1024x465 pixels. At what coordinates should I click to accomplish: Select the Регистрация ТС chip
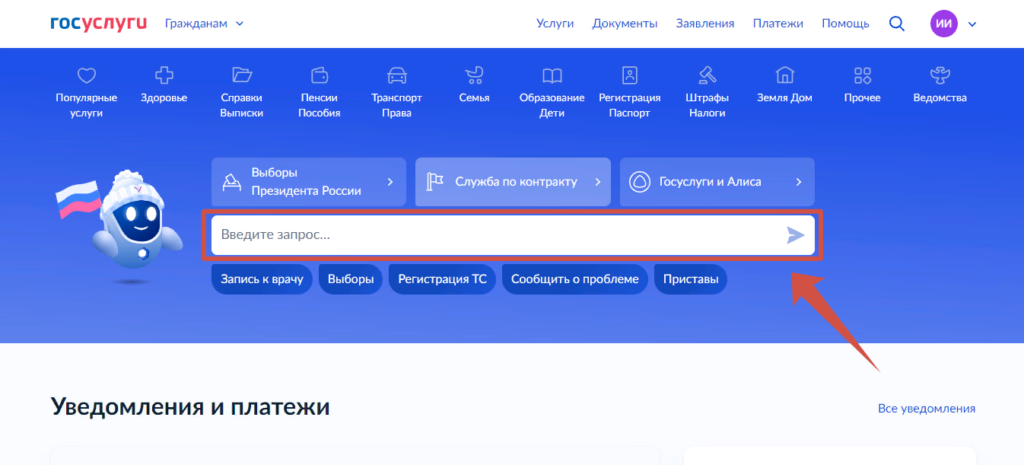(x=442, y=279)
